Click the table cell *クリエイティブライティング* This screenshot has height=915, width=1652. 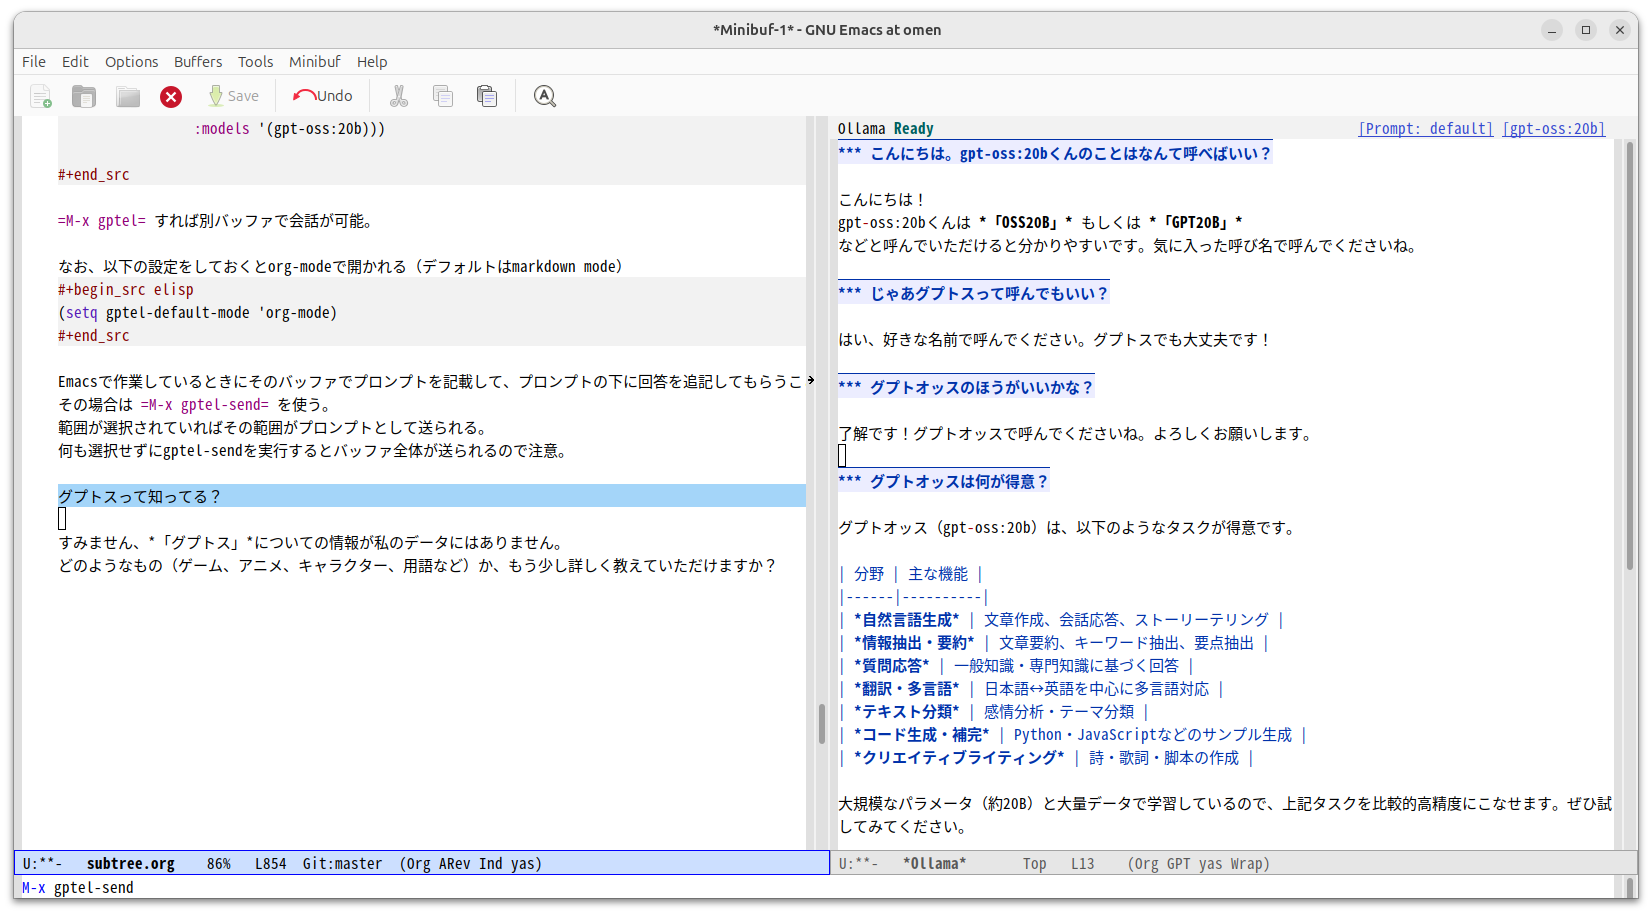pos(959,758)
